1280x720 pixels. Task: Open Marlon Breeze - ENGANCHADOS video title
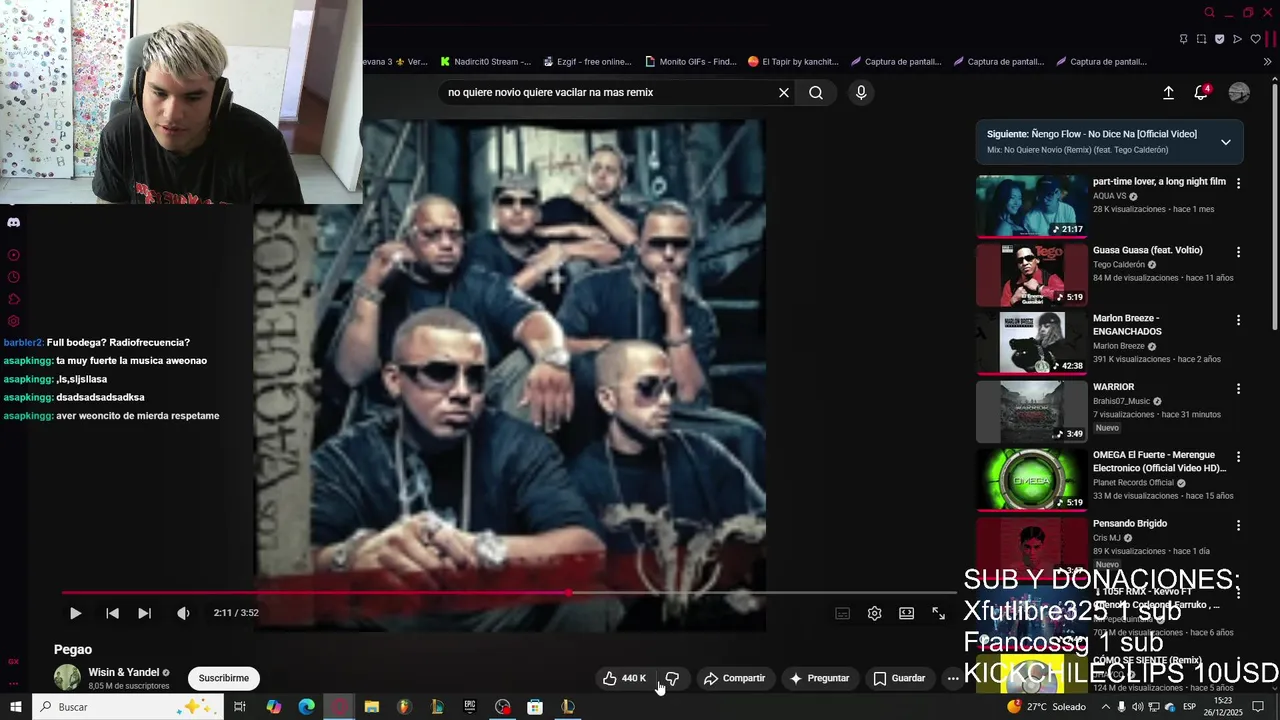point(1127,324)
